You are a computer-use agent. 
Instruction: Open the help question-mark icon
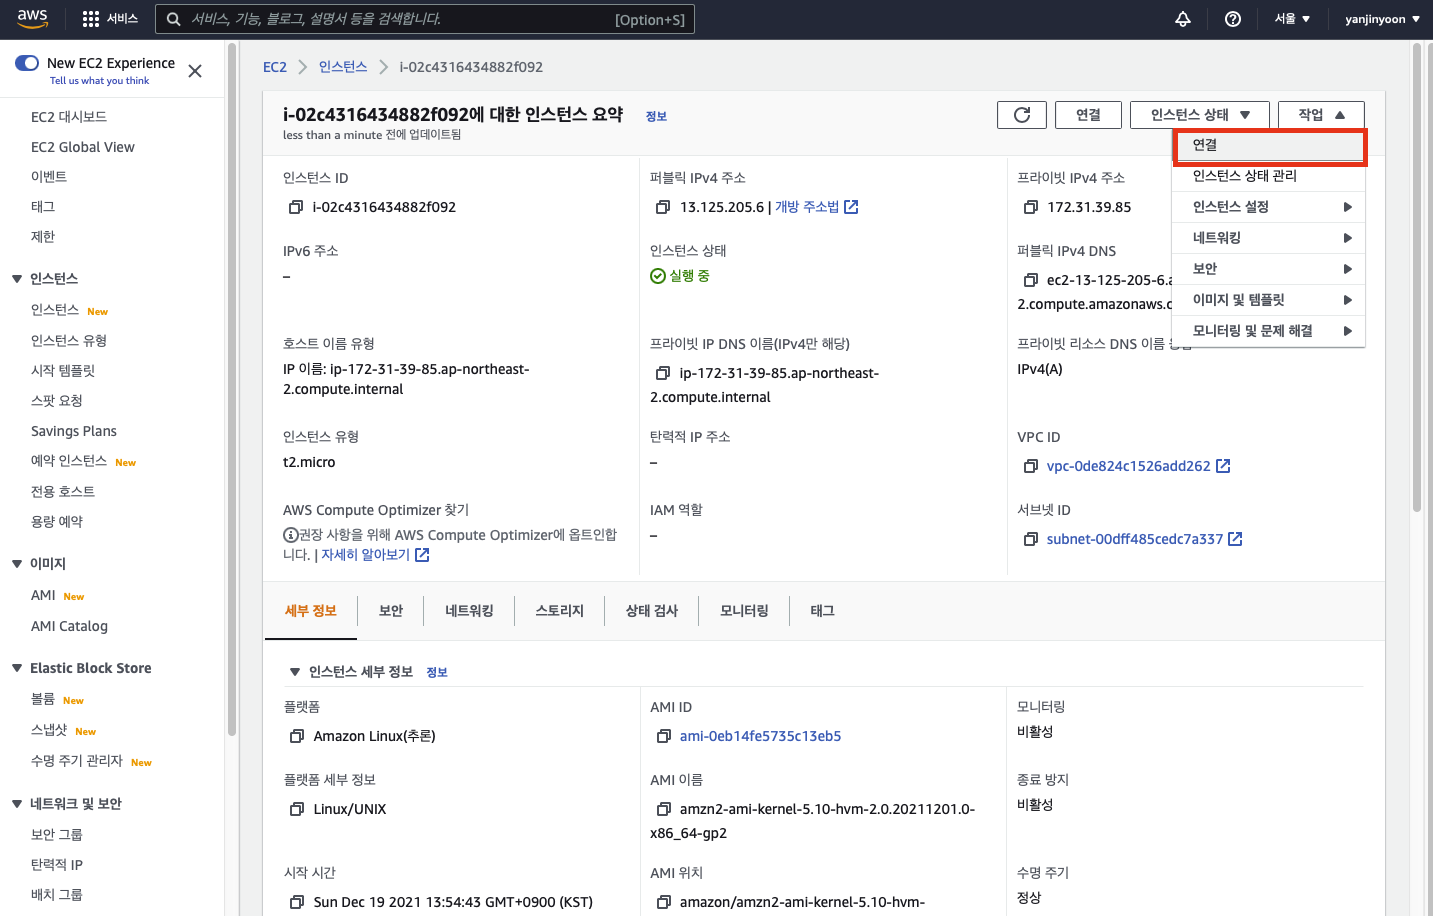[x=1233, y=19]
